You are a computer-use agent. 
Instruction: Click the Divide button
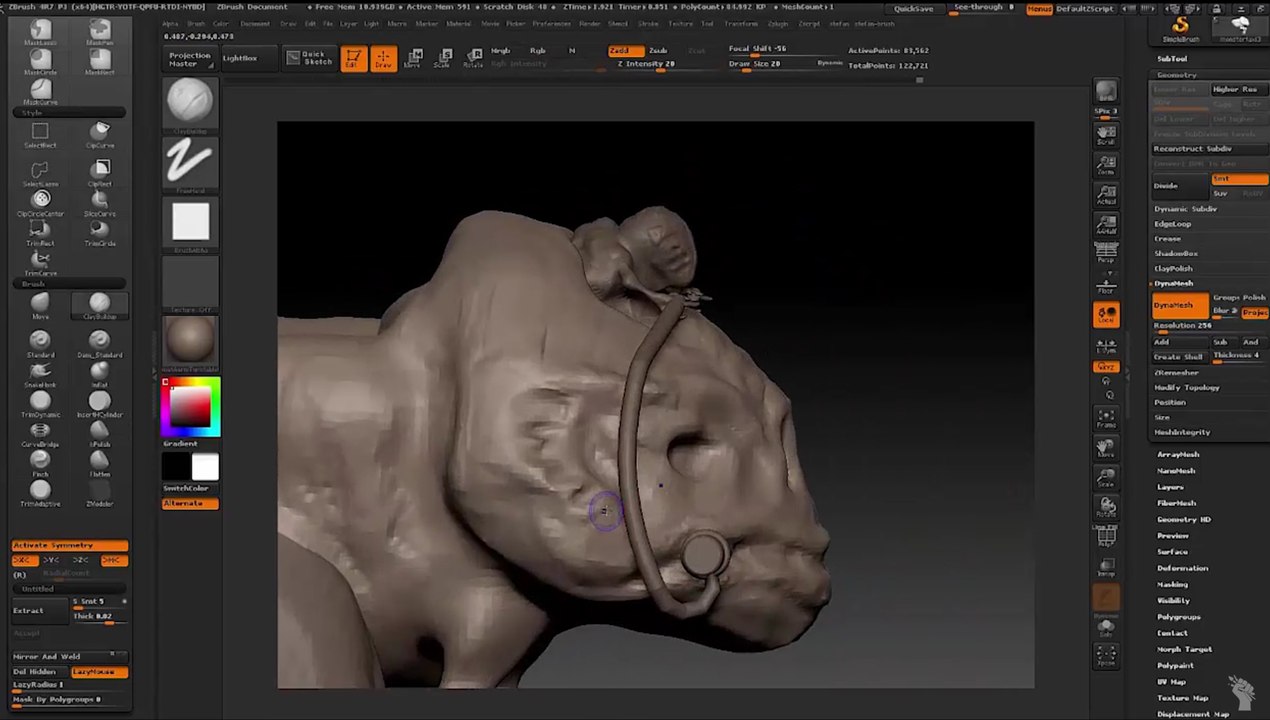point(1179,185)
